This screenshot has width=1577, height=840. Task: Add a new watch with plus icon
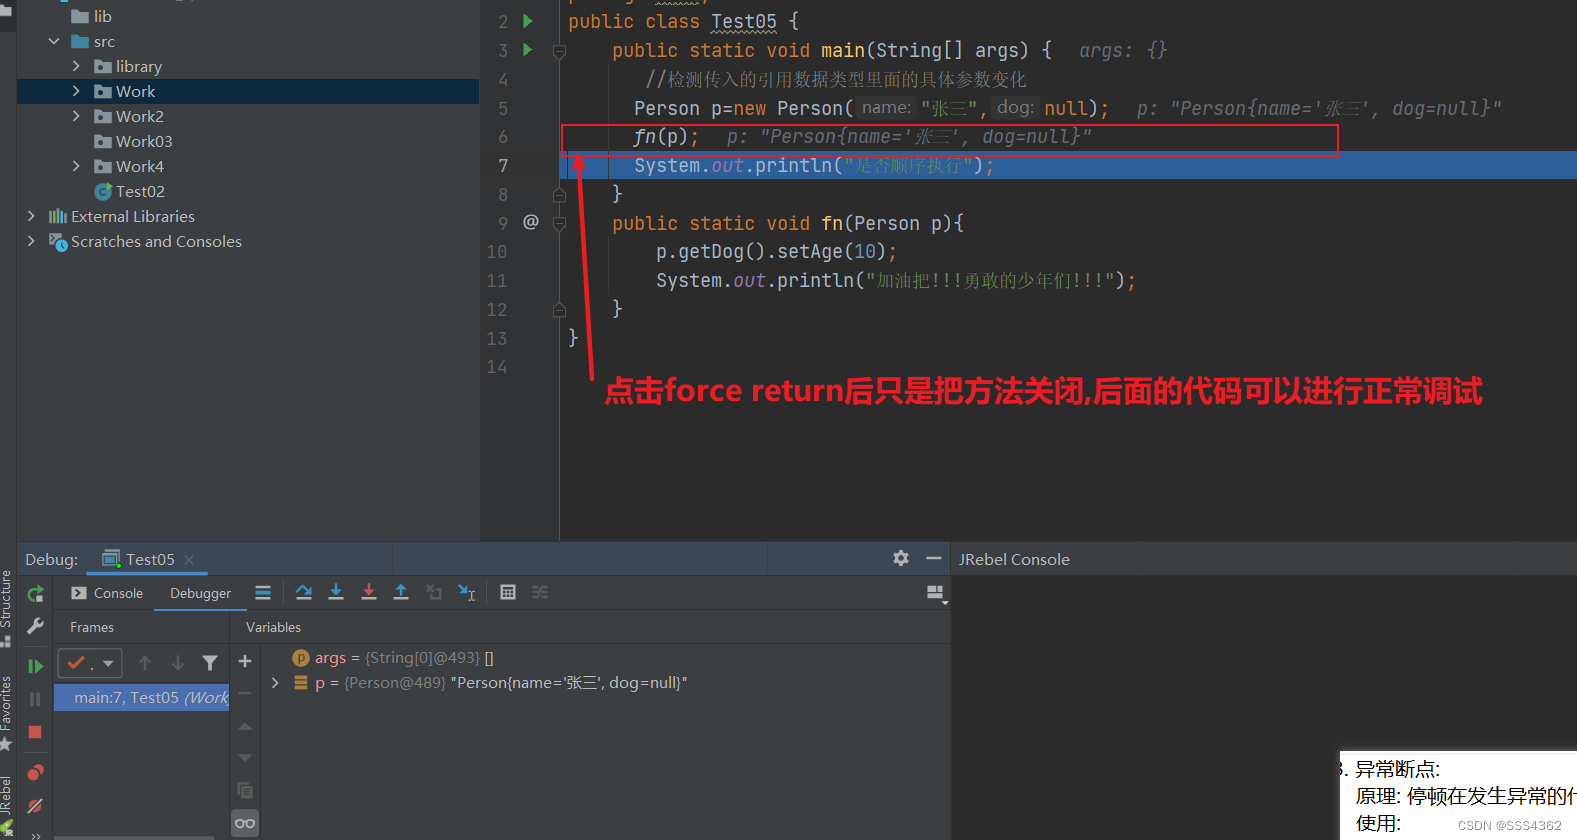[245, 661]
